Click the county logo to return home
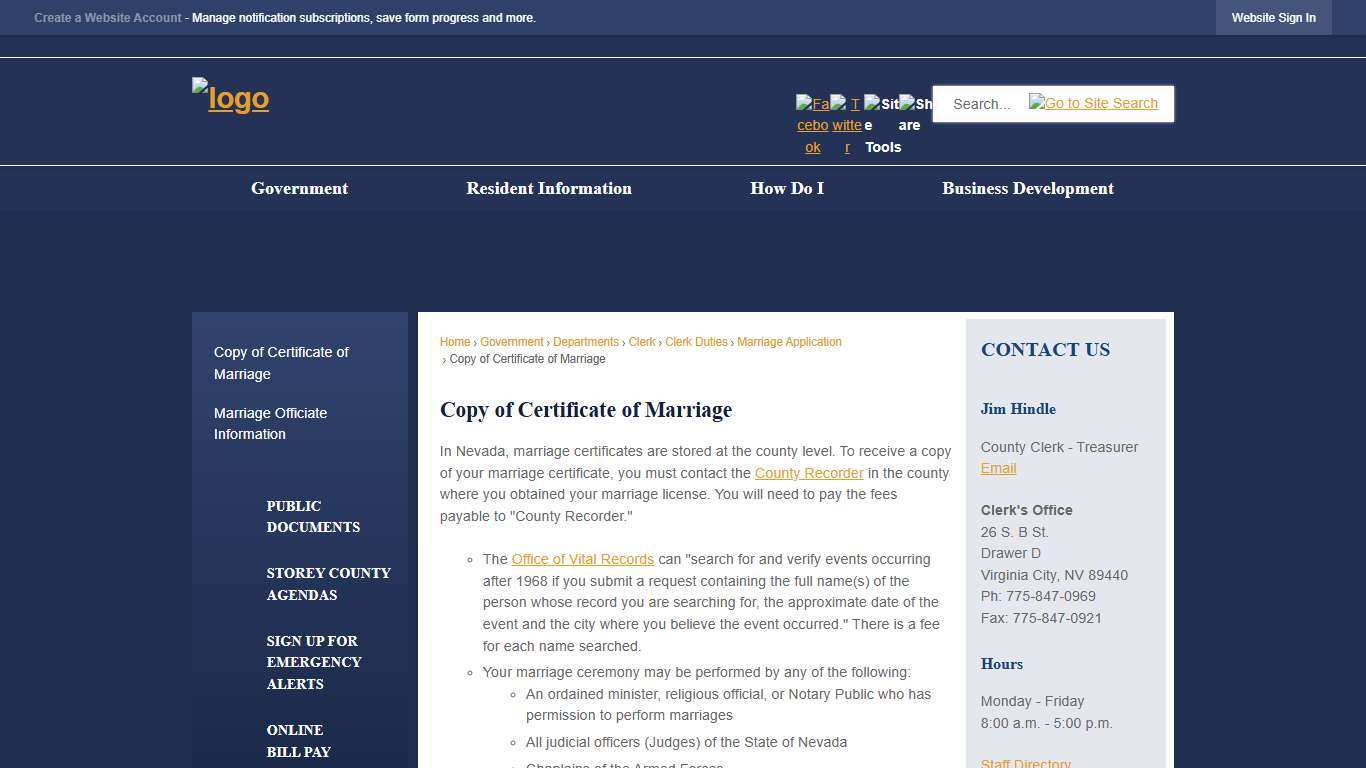Screen dimensions: 1366x768 (229, 98)
